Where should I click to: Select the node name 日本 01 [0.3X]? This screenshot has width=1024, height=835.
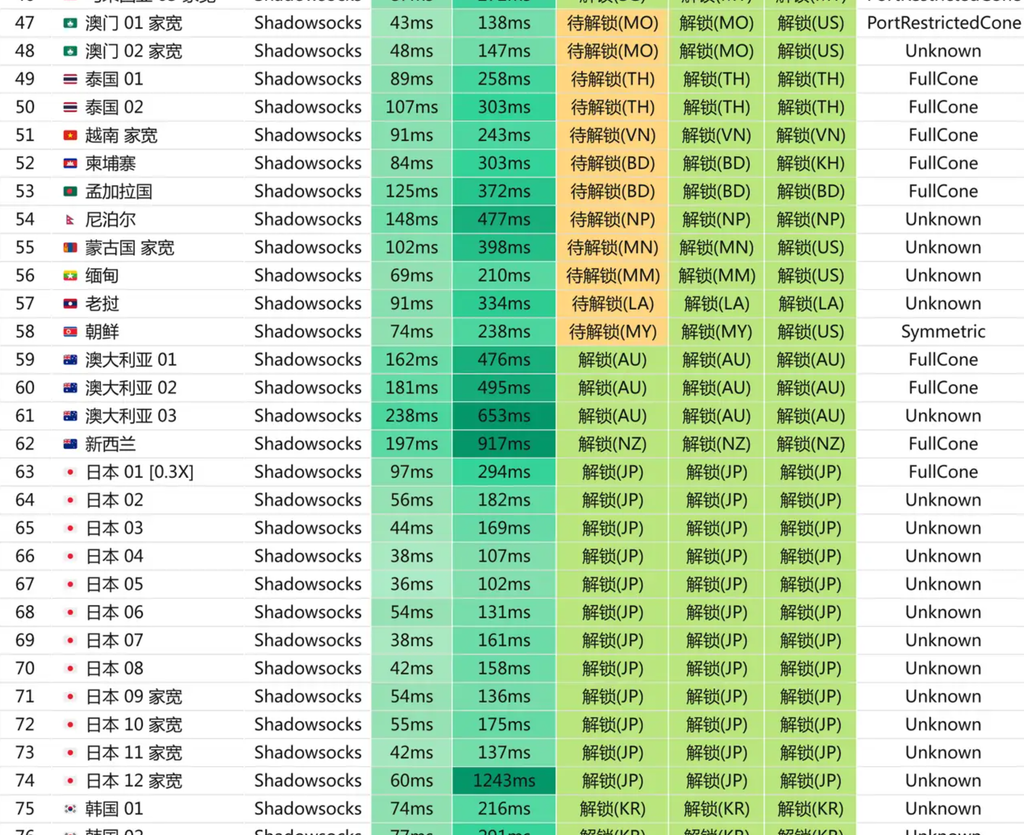click(x=140, y=472)
